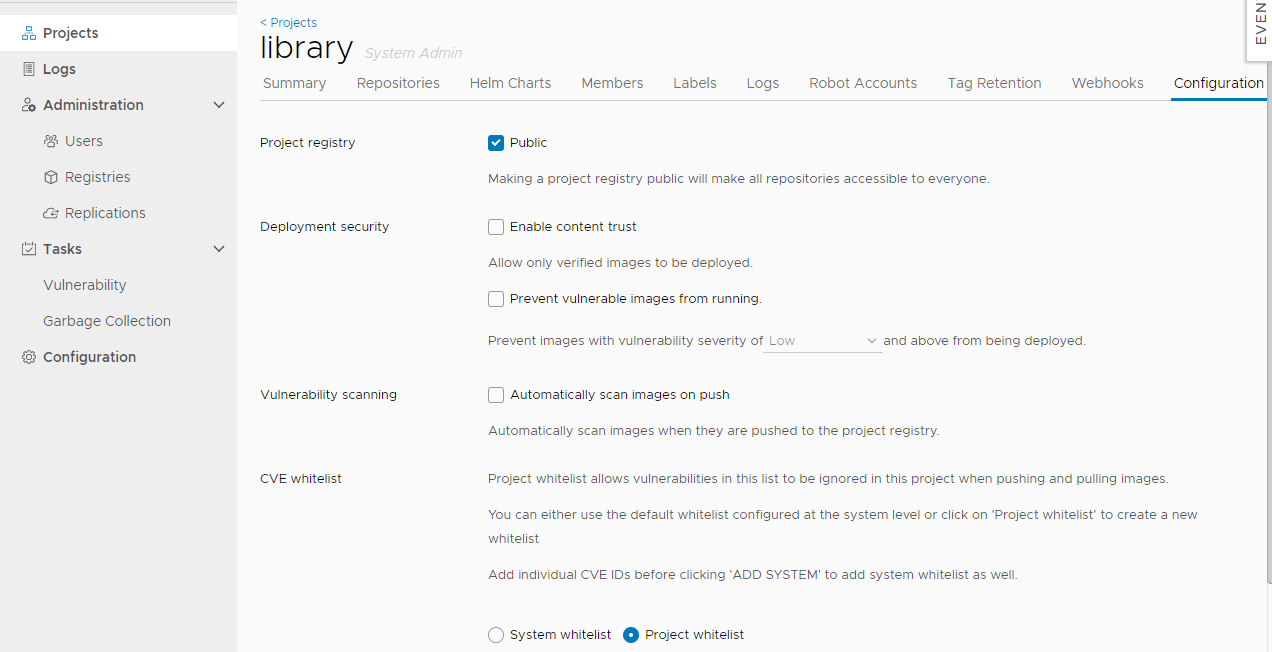Uncheck the Public project registry checkbox
The image size is (1272, 652).
[496, 142]
